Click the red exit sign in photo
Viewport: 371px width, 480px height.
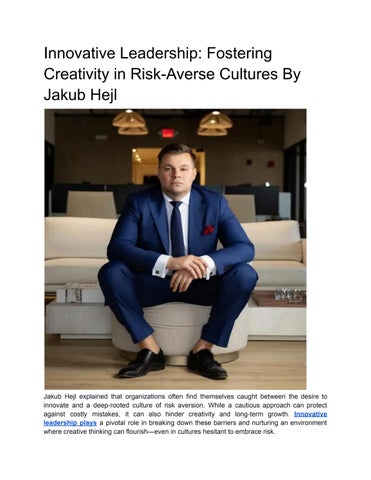[167, 133]
